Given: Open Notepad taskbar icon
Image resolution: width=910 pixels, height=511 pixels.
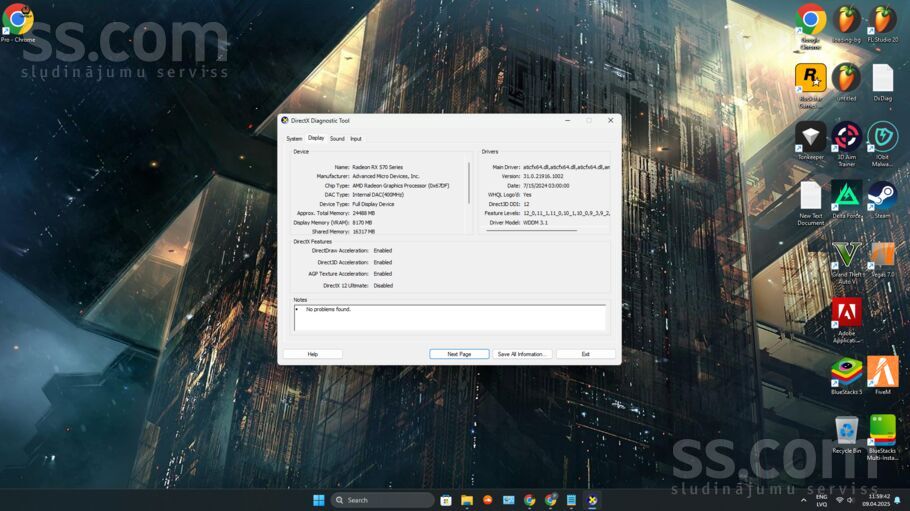Looking at the screenshot, I should coord(571,500).
